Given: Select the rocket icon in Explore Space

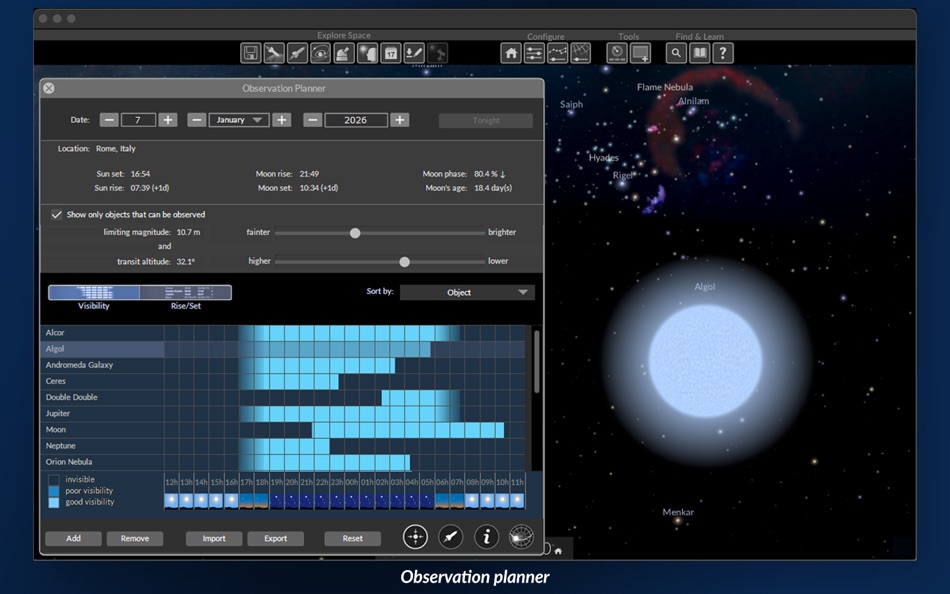Looking at the screenshot, I should (297, 53).
